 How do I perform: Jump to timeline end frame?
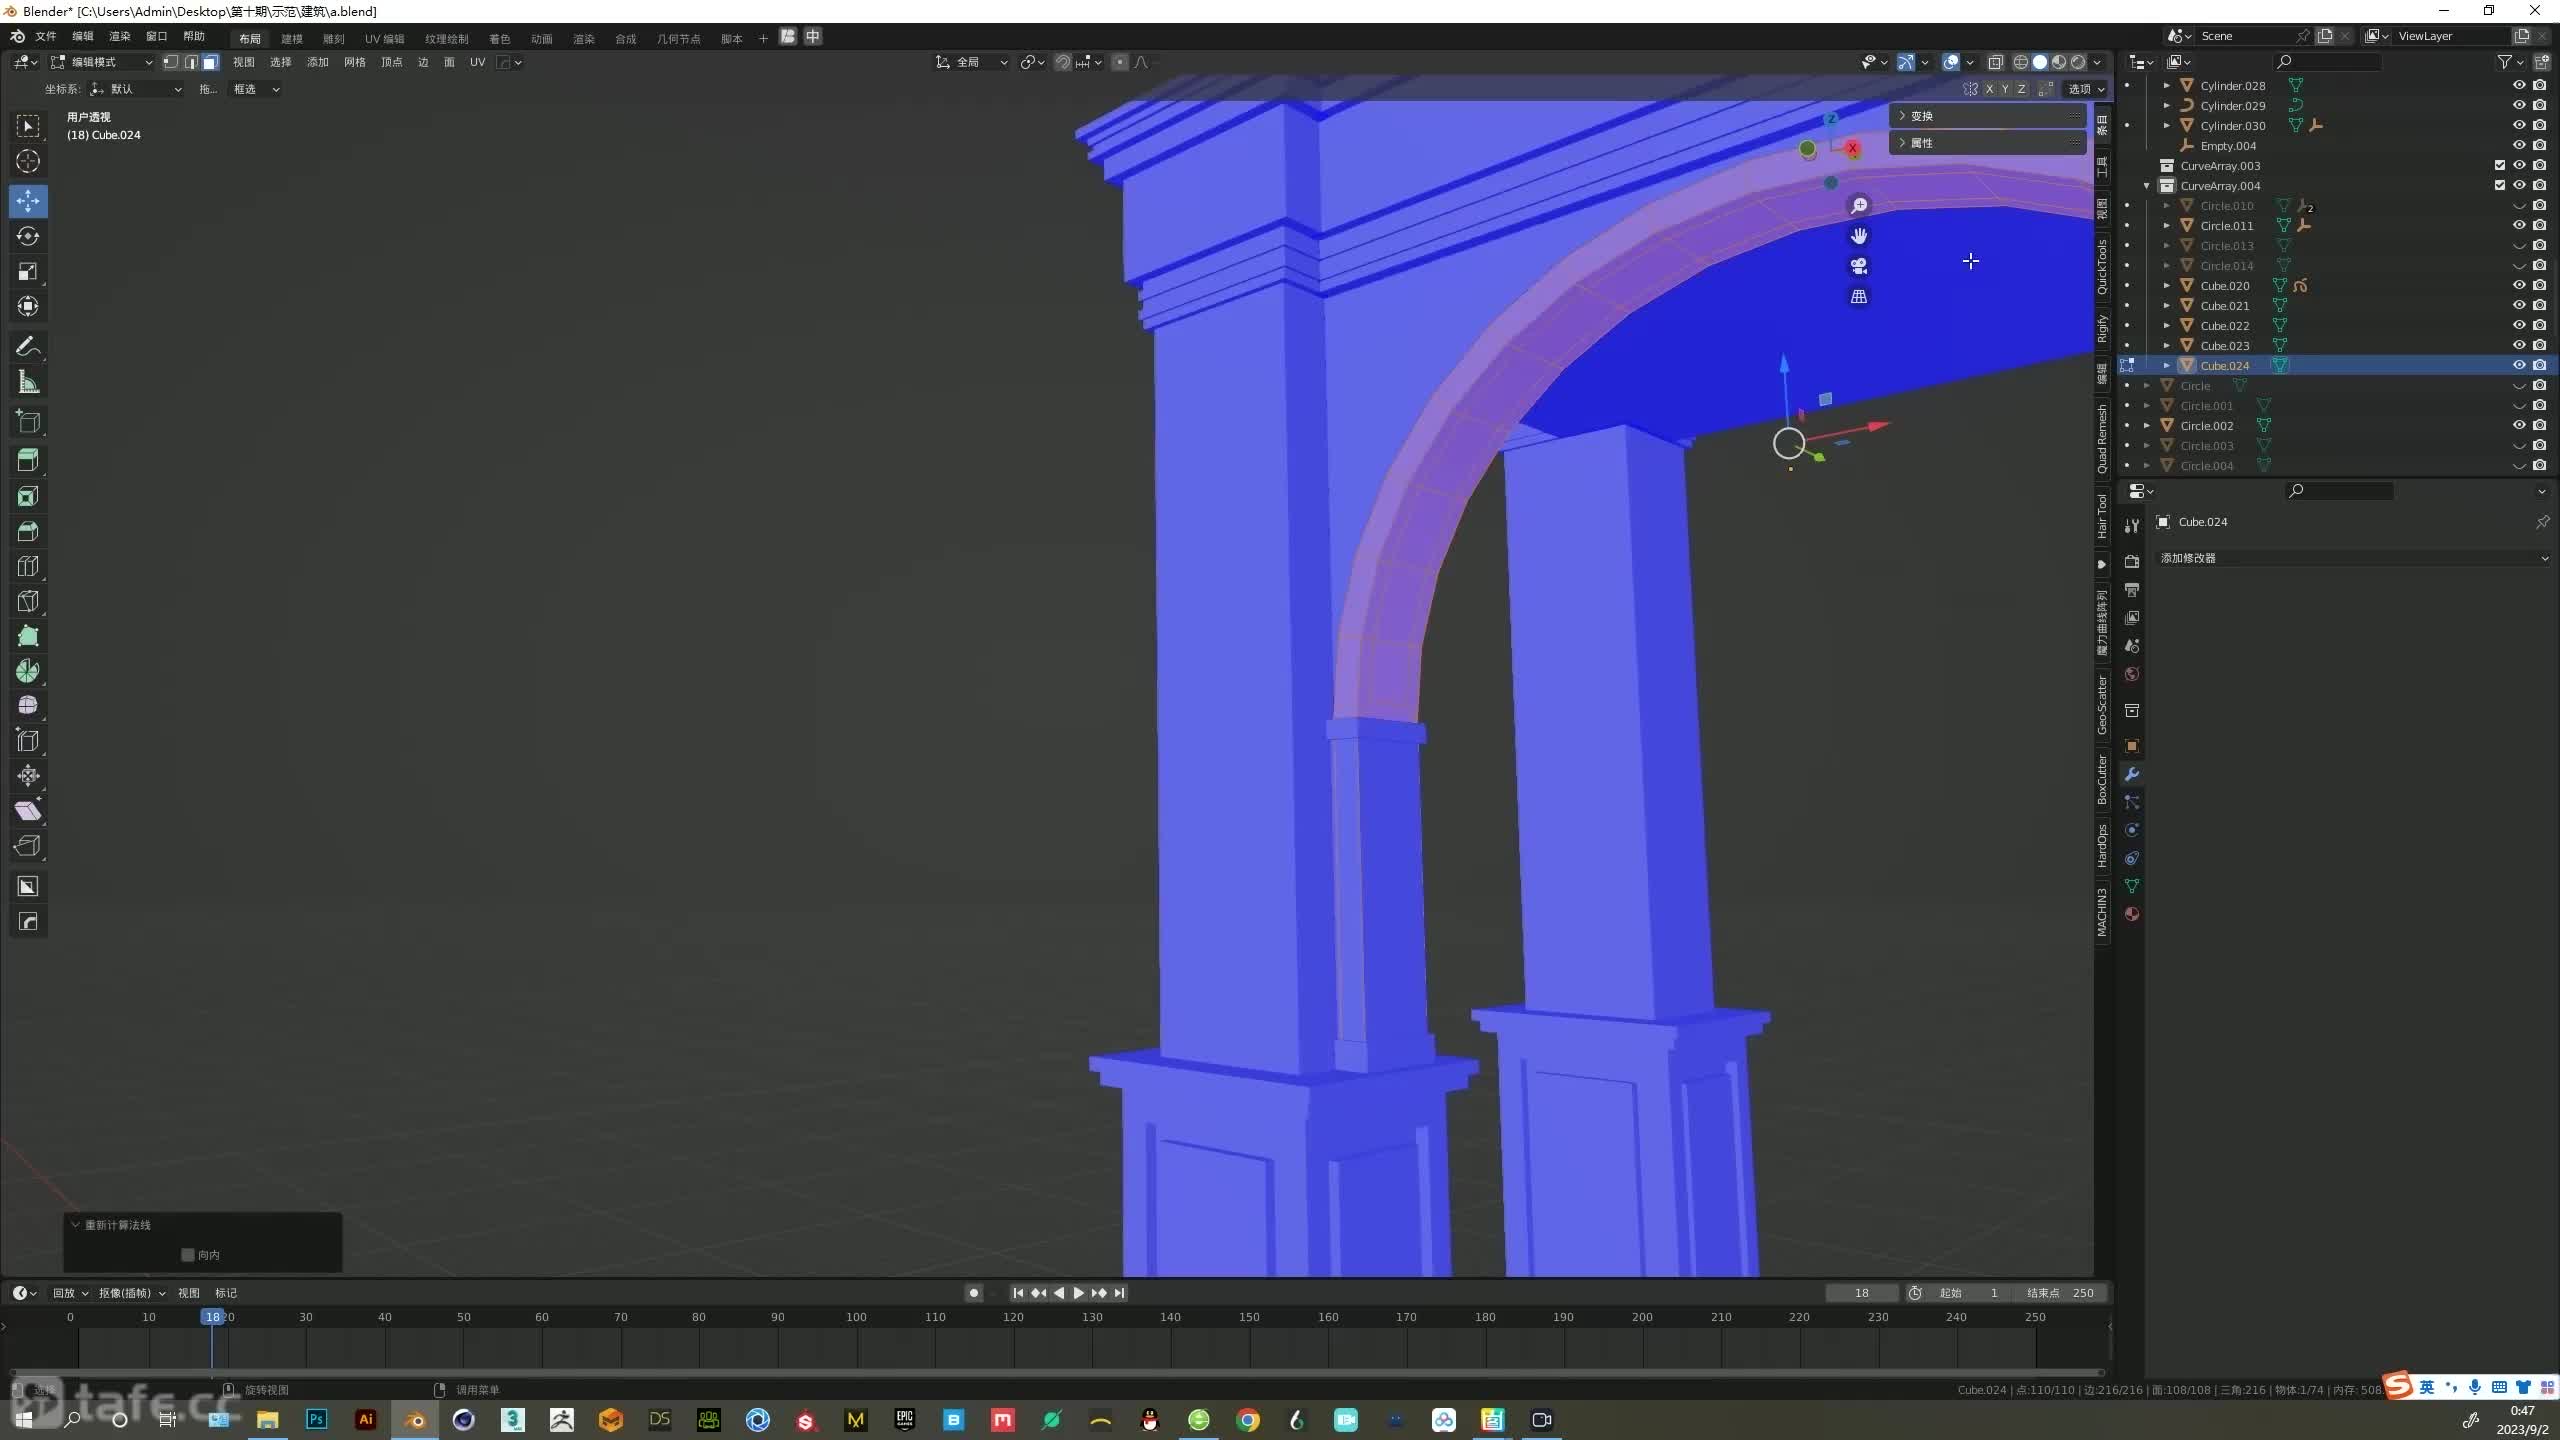pos(1120,1293)
